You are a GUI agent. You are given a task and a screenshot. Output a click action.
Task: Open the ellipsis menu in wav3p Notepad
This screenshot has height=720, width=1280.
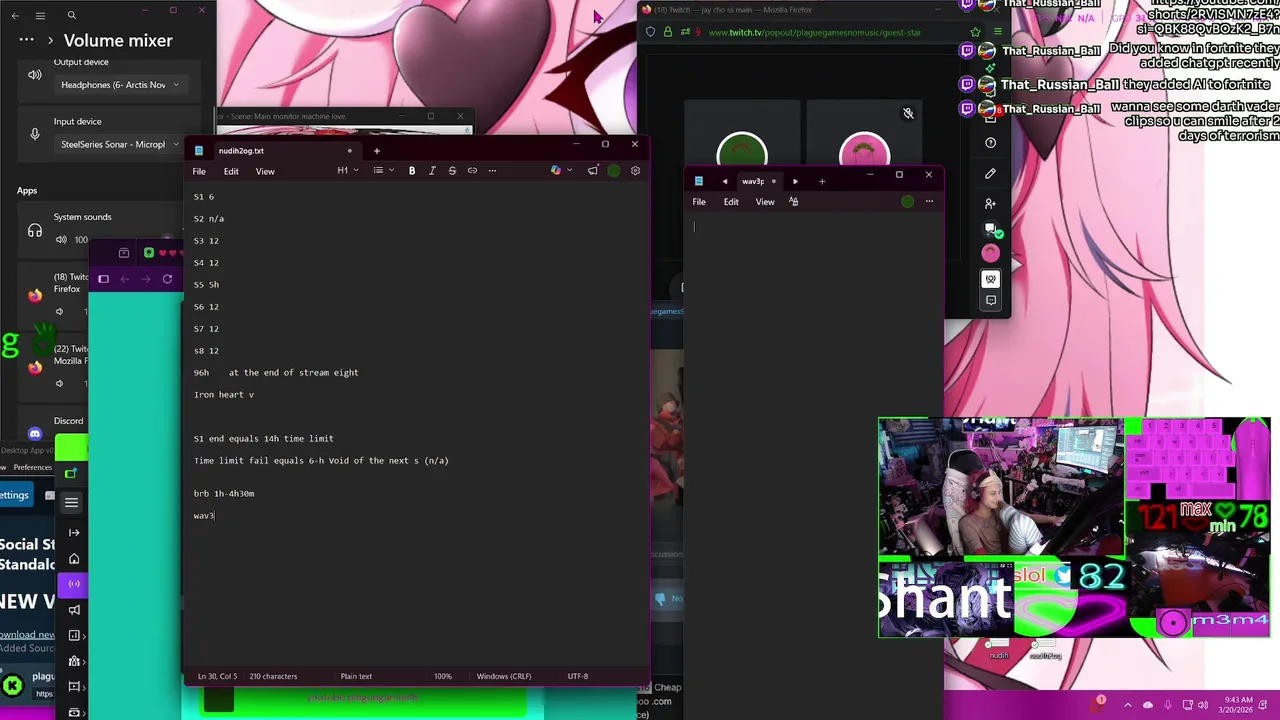pos(929,202)
